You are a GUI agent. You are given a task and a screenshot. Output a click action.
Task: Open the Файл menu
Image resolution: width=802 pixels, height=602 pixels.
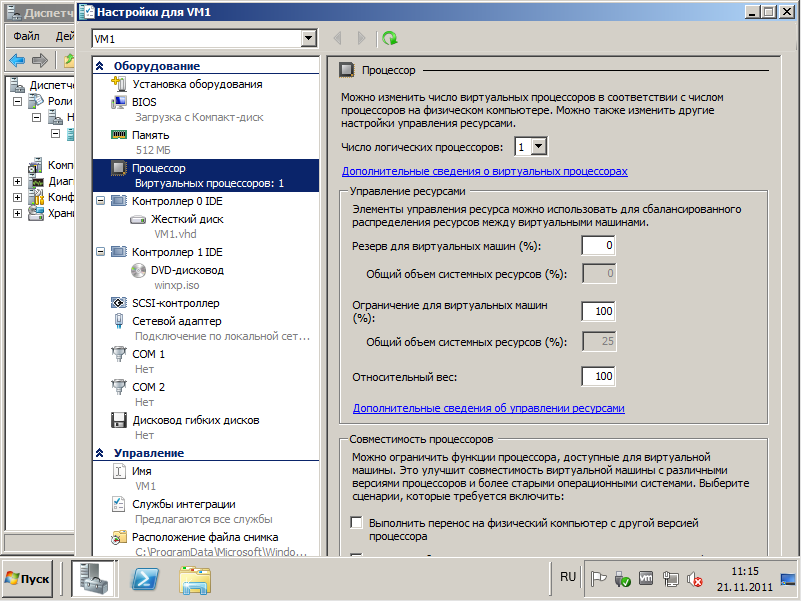(x=26, y=36)
